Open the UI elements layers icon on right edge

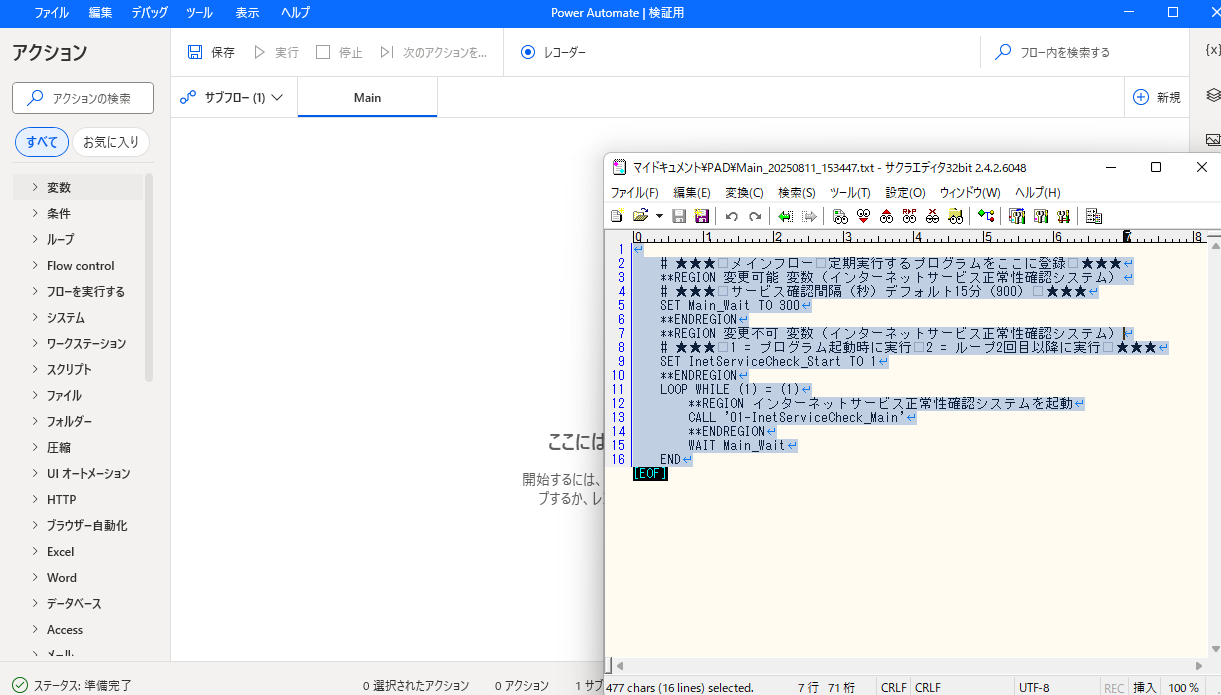tap(1213, 95)
